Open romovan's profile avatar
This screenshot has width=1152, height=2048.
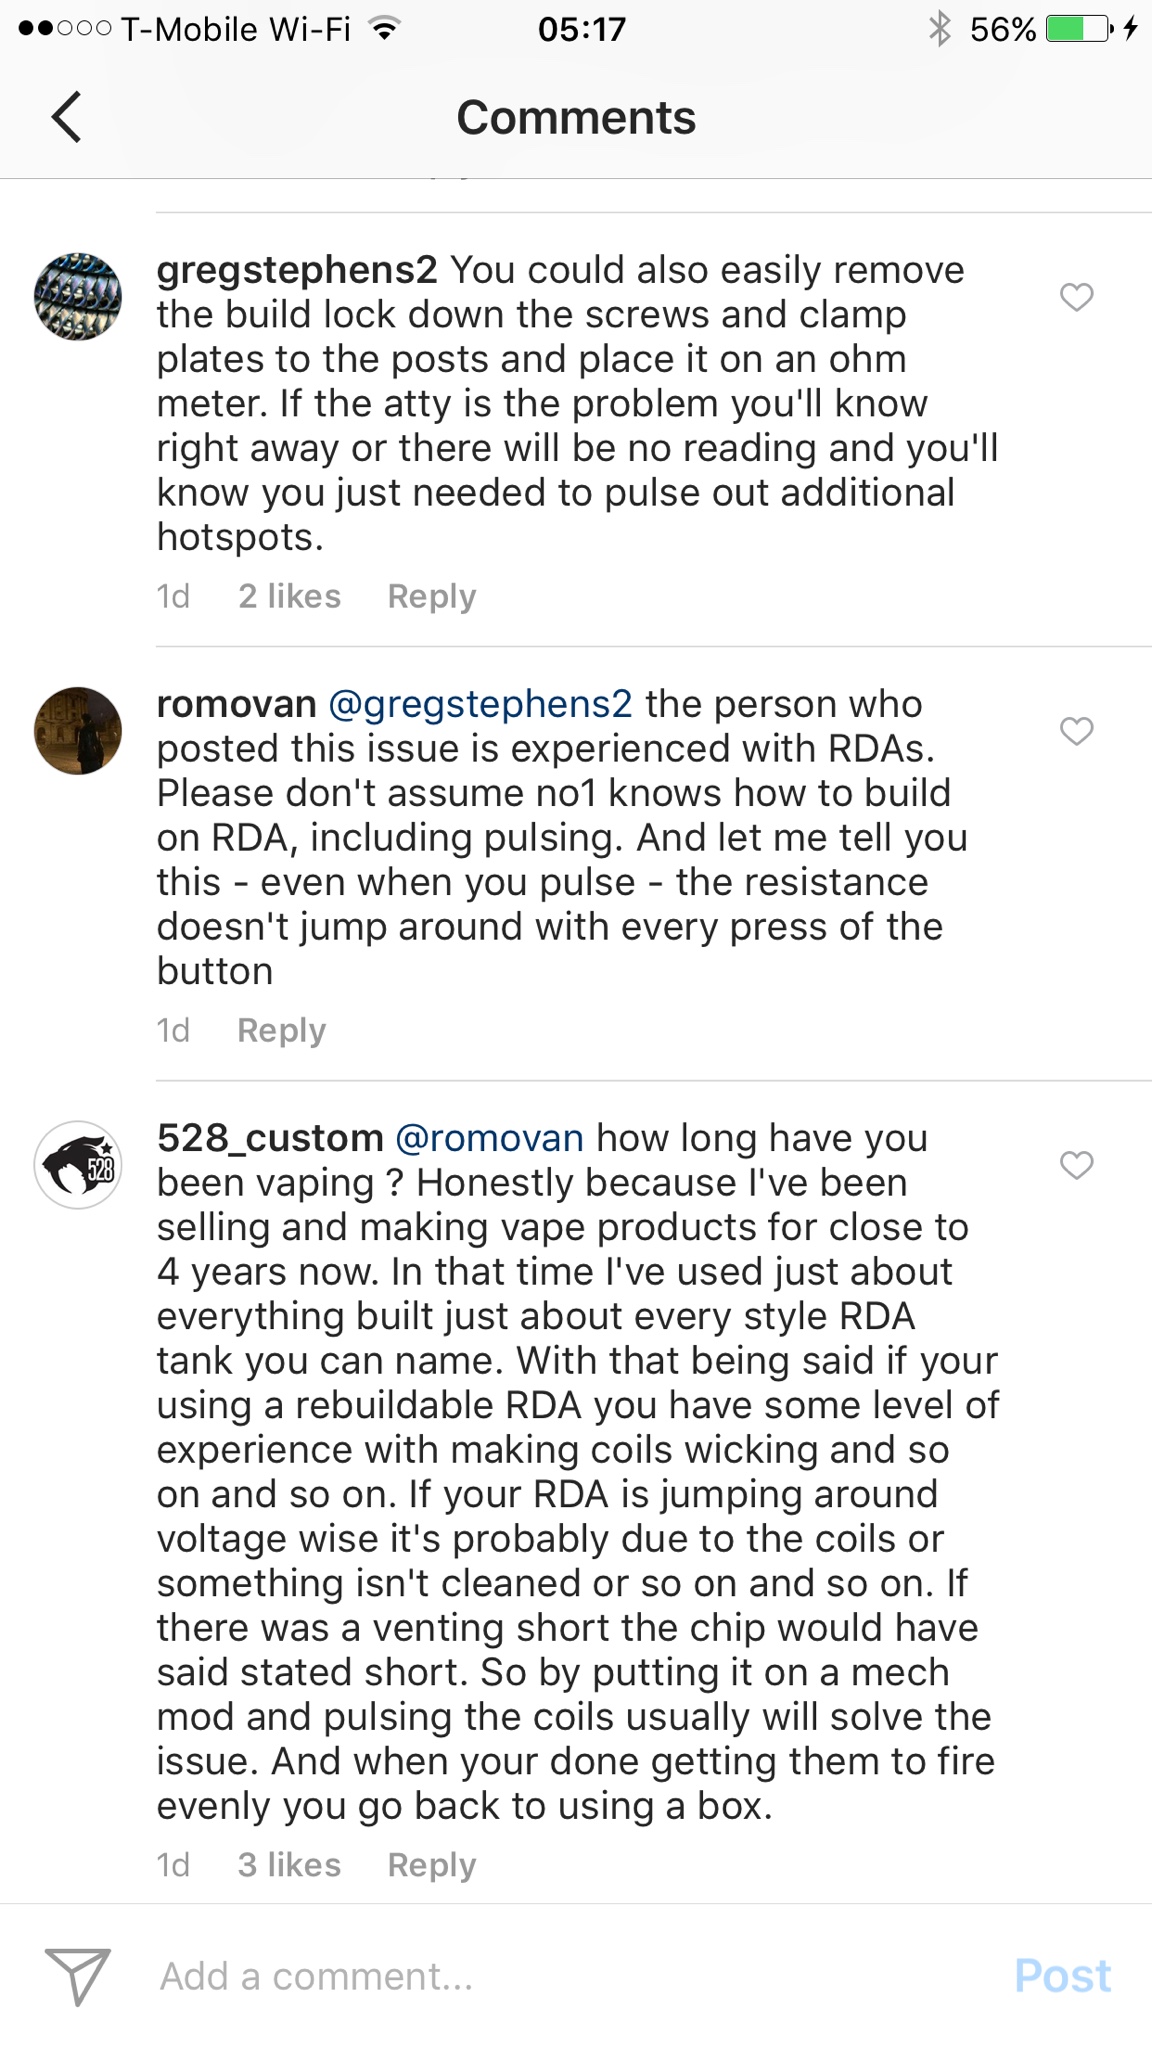[x=78, y=731]
